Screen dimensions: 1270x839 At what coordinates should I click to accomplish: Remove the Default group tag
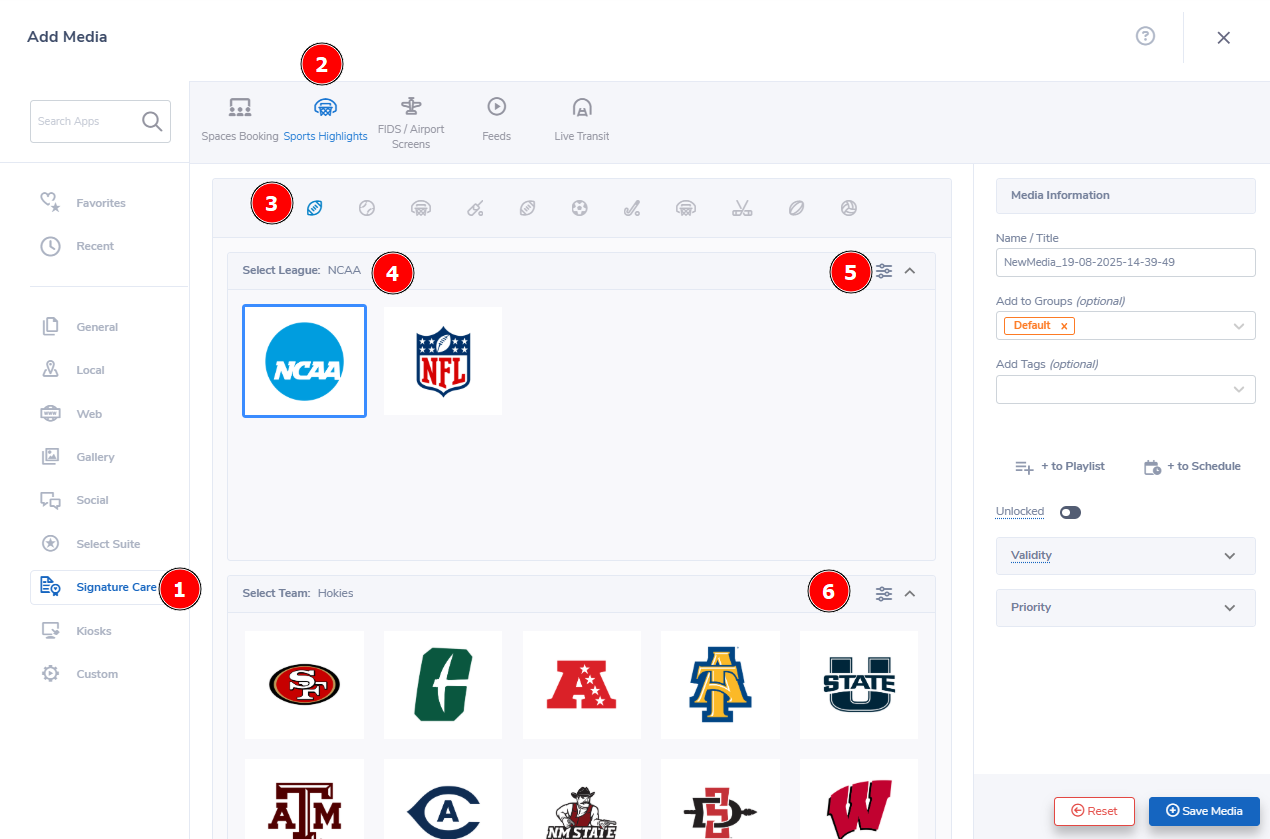[x=1064, y=326]
